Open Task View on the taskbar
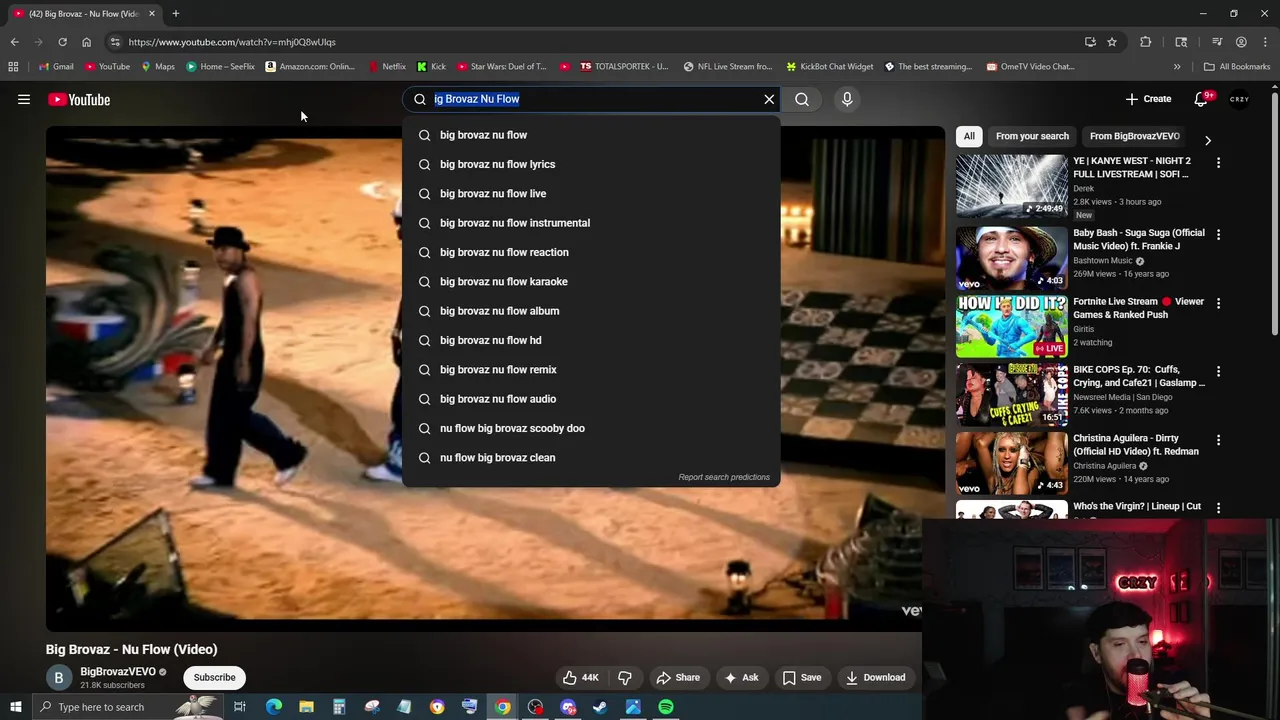Screen dimensions: 1280x720 coord(240,707)
